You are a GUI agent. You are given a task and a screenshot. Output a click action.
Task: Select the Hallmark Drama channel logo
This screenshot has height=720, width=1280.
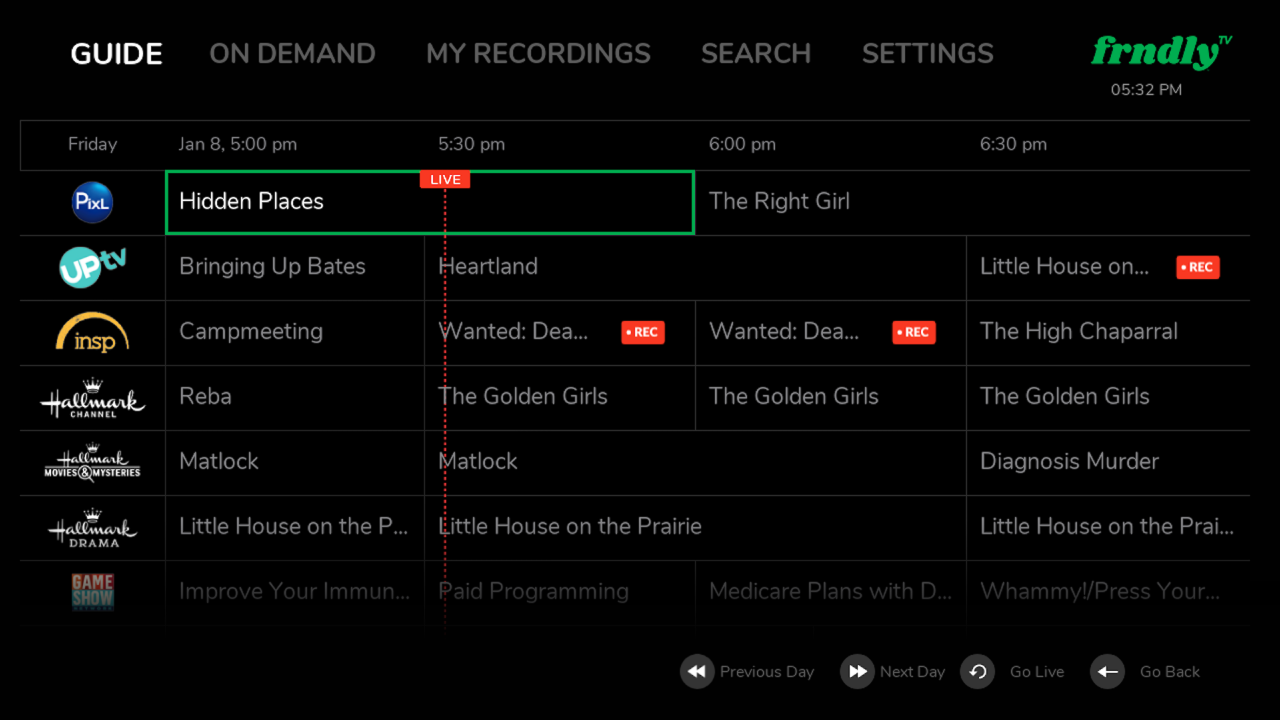coord(93,528)
